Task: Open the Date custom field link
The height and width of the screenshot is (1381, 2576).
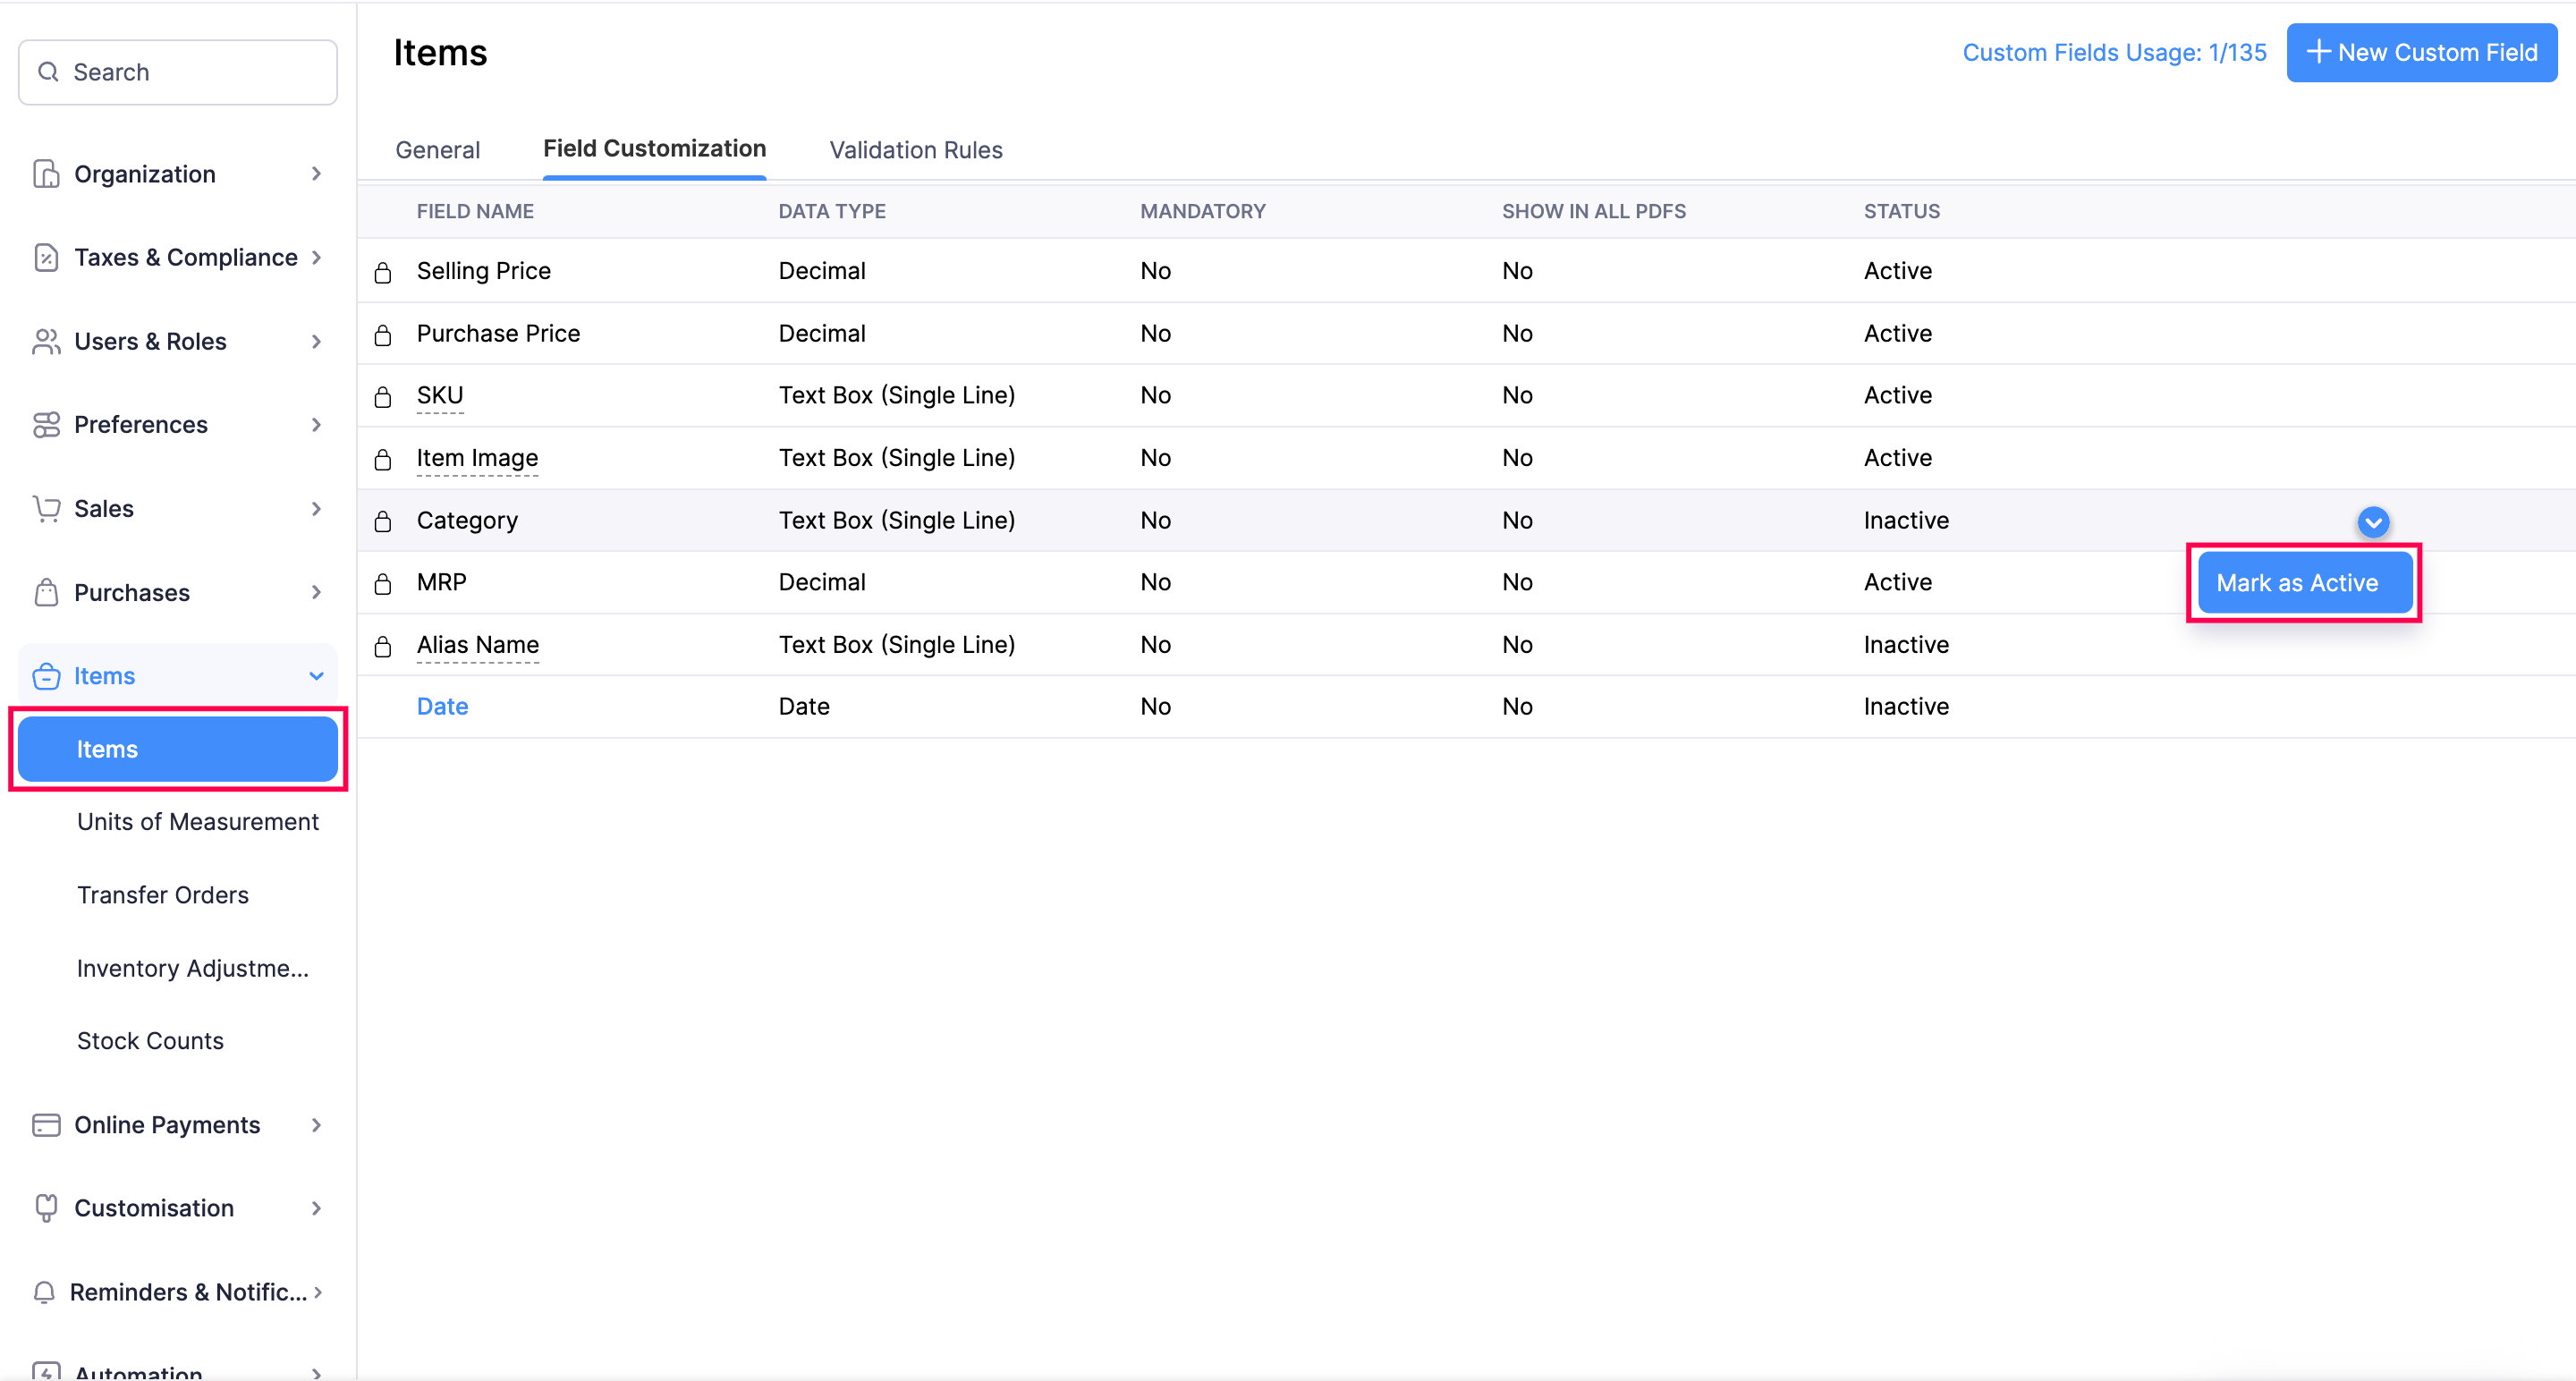Action: point(442,706)
